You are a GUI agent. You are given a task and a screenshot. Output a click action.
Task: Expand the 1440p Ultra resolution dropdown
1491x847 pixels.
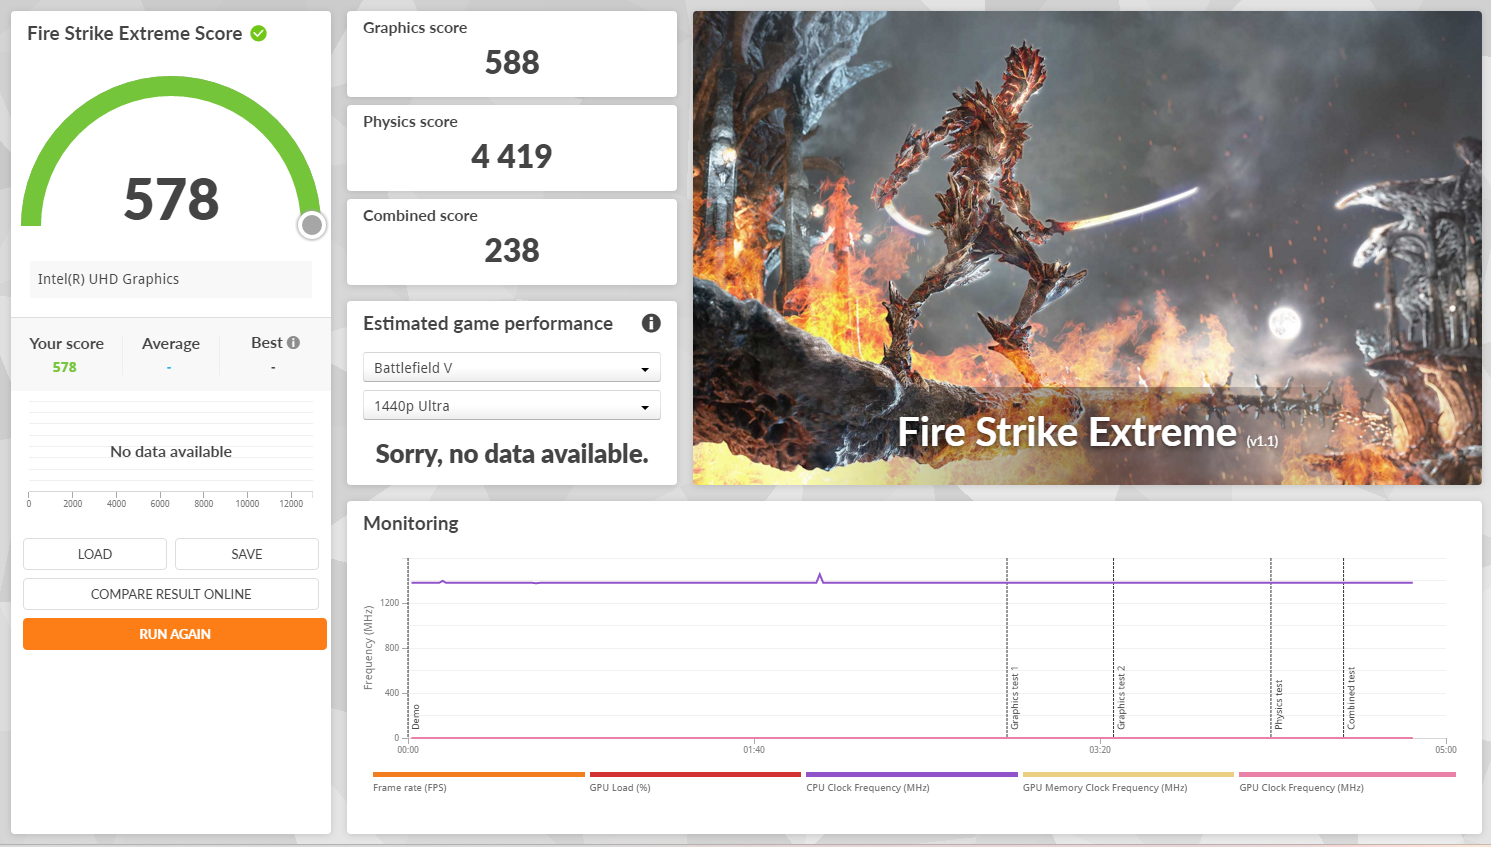[512, 406]
